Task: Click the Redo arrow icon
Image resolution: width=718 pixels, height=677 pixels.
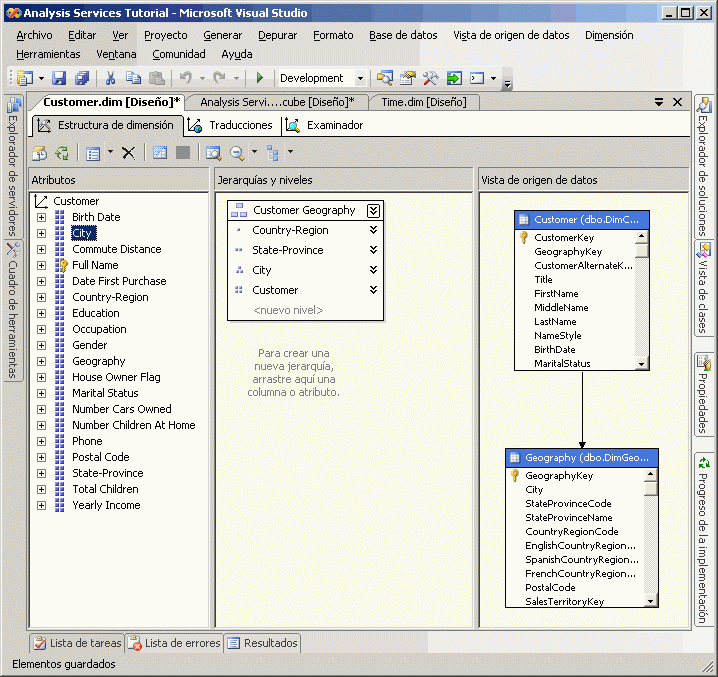Action: 219,78
